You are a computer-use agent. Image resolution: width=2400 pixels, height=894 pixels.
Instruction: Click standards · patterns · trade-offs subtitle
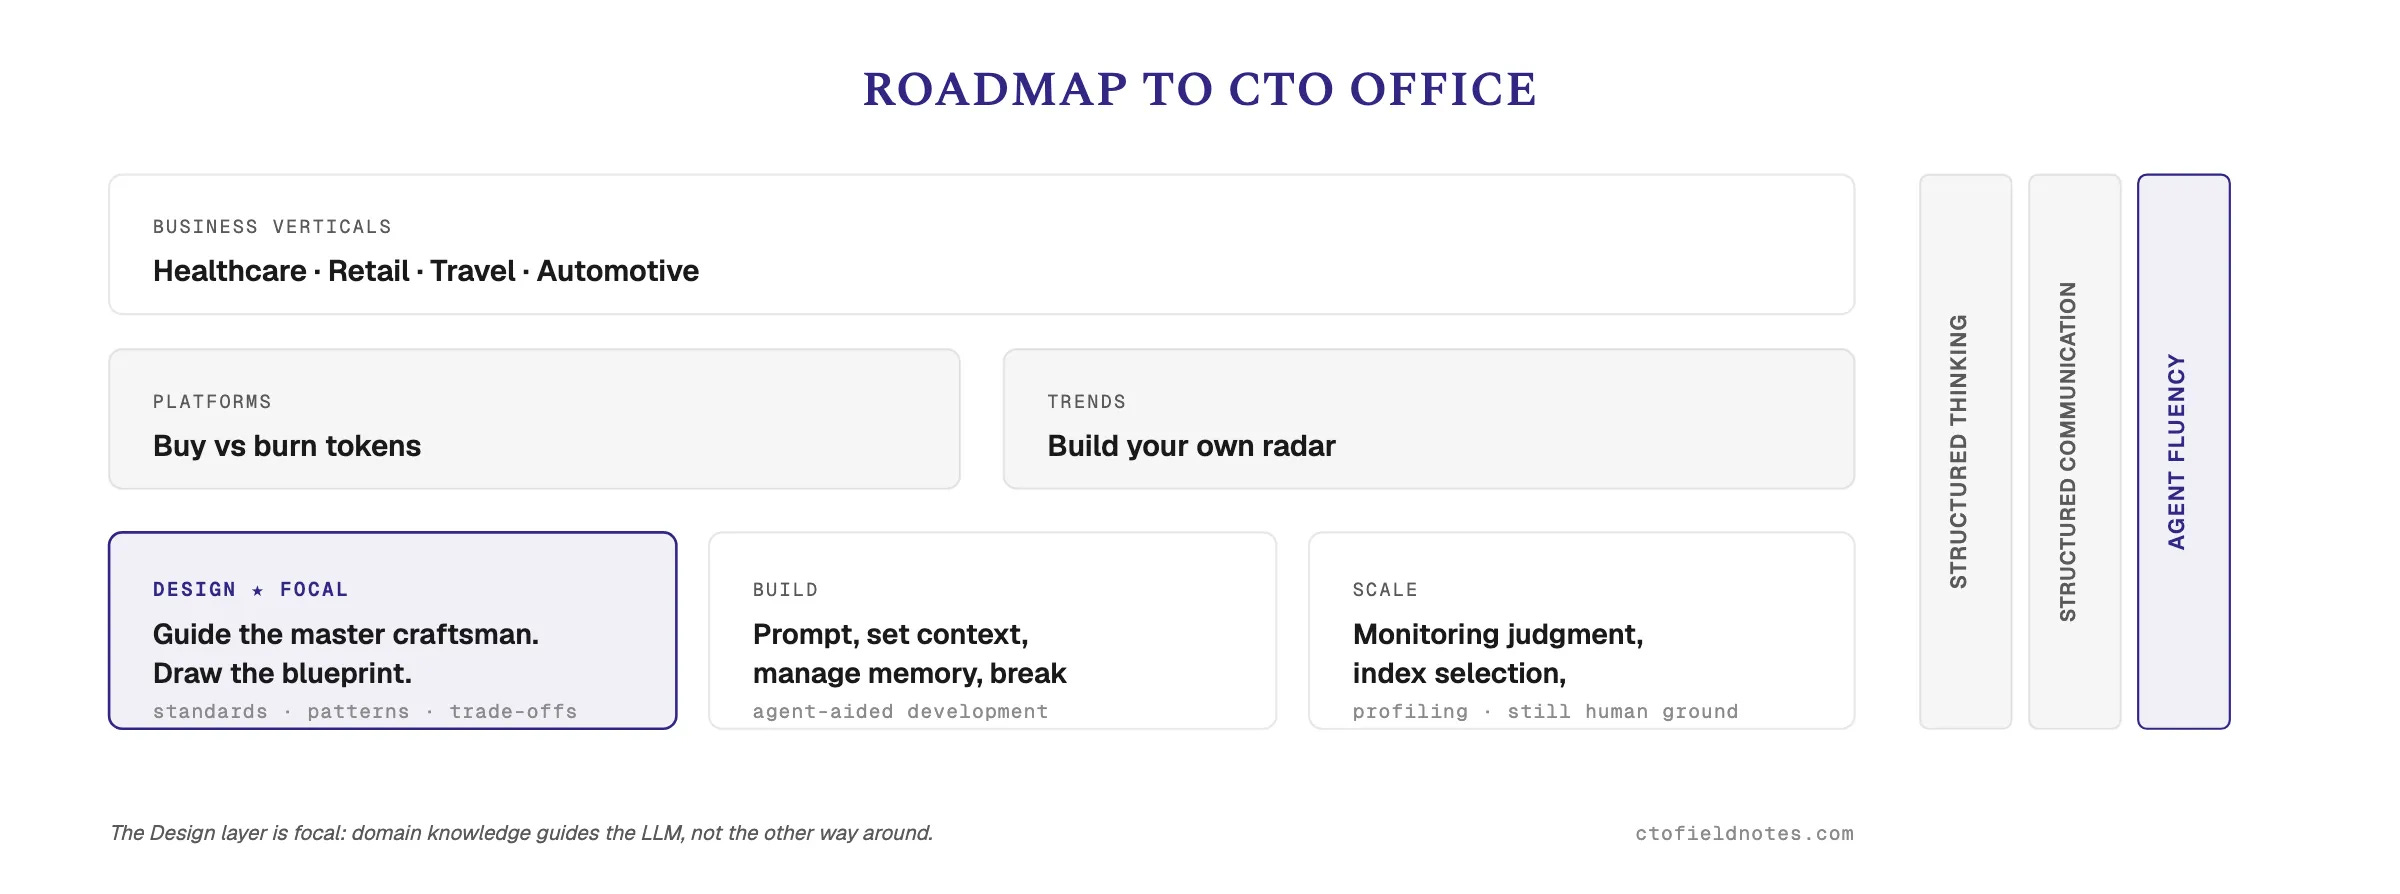tap(365, 711)
